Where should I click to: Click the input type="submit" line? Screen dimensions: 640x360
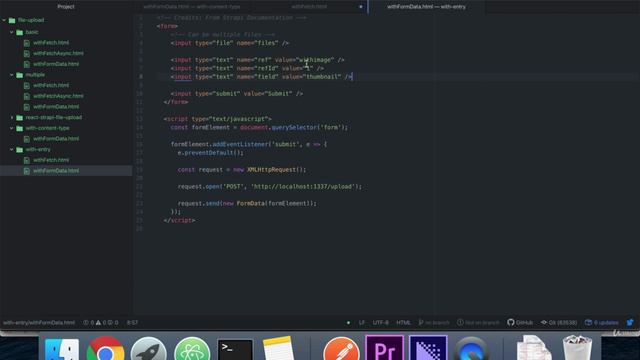tap(237, 94)
